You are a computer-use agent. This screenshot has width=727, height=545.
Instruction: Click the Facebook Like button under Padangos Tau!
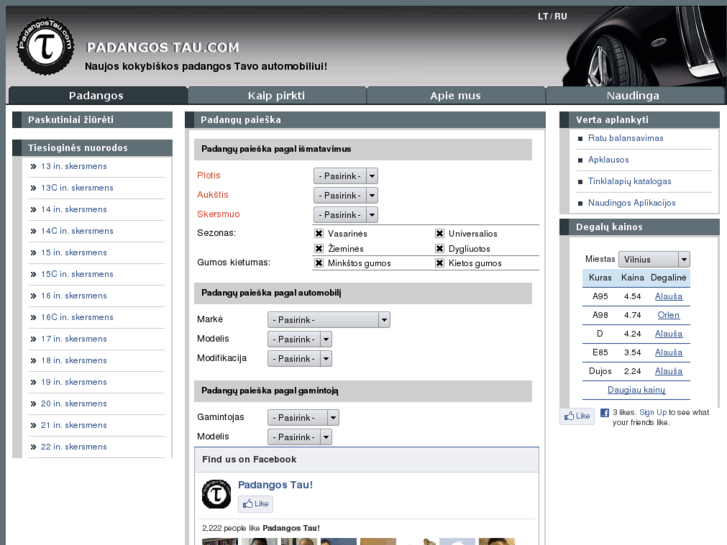pyautogui.click(x=255, y=504)
